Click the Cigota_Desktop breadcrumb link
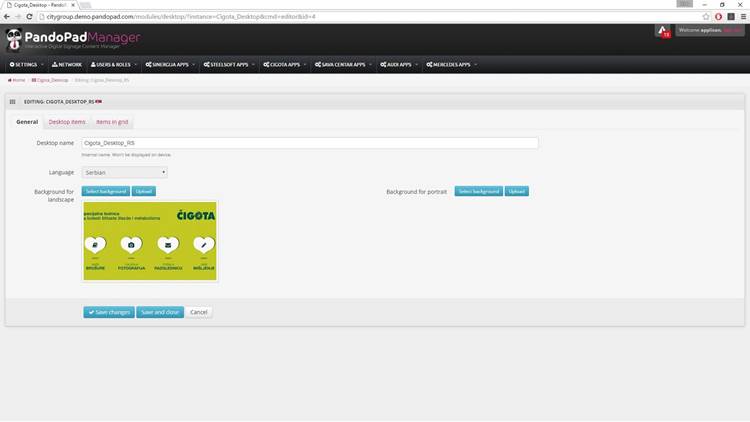This screenshot has width=750, height=422. [x=50, y=80]
